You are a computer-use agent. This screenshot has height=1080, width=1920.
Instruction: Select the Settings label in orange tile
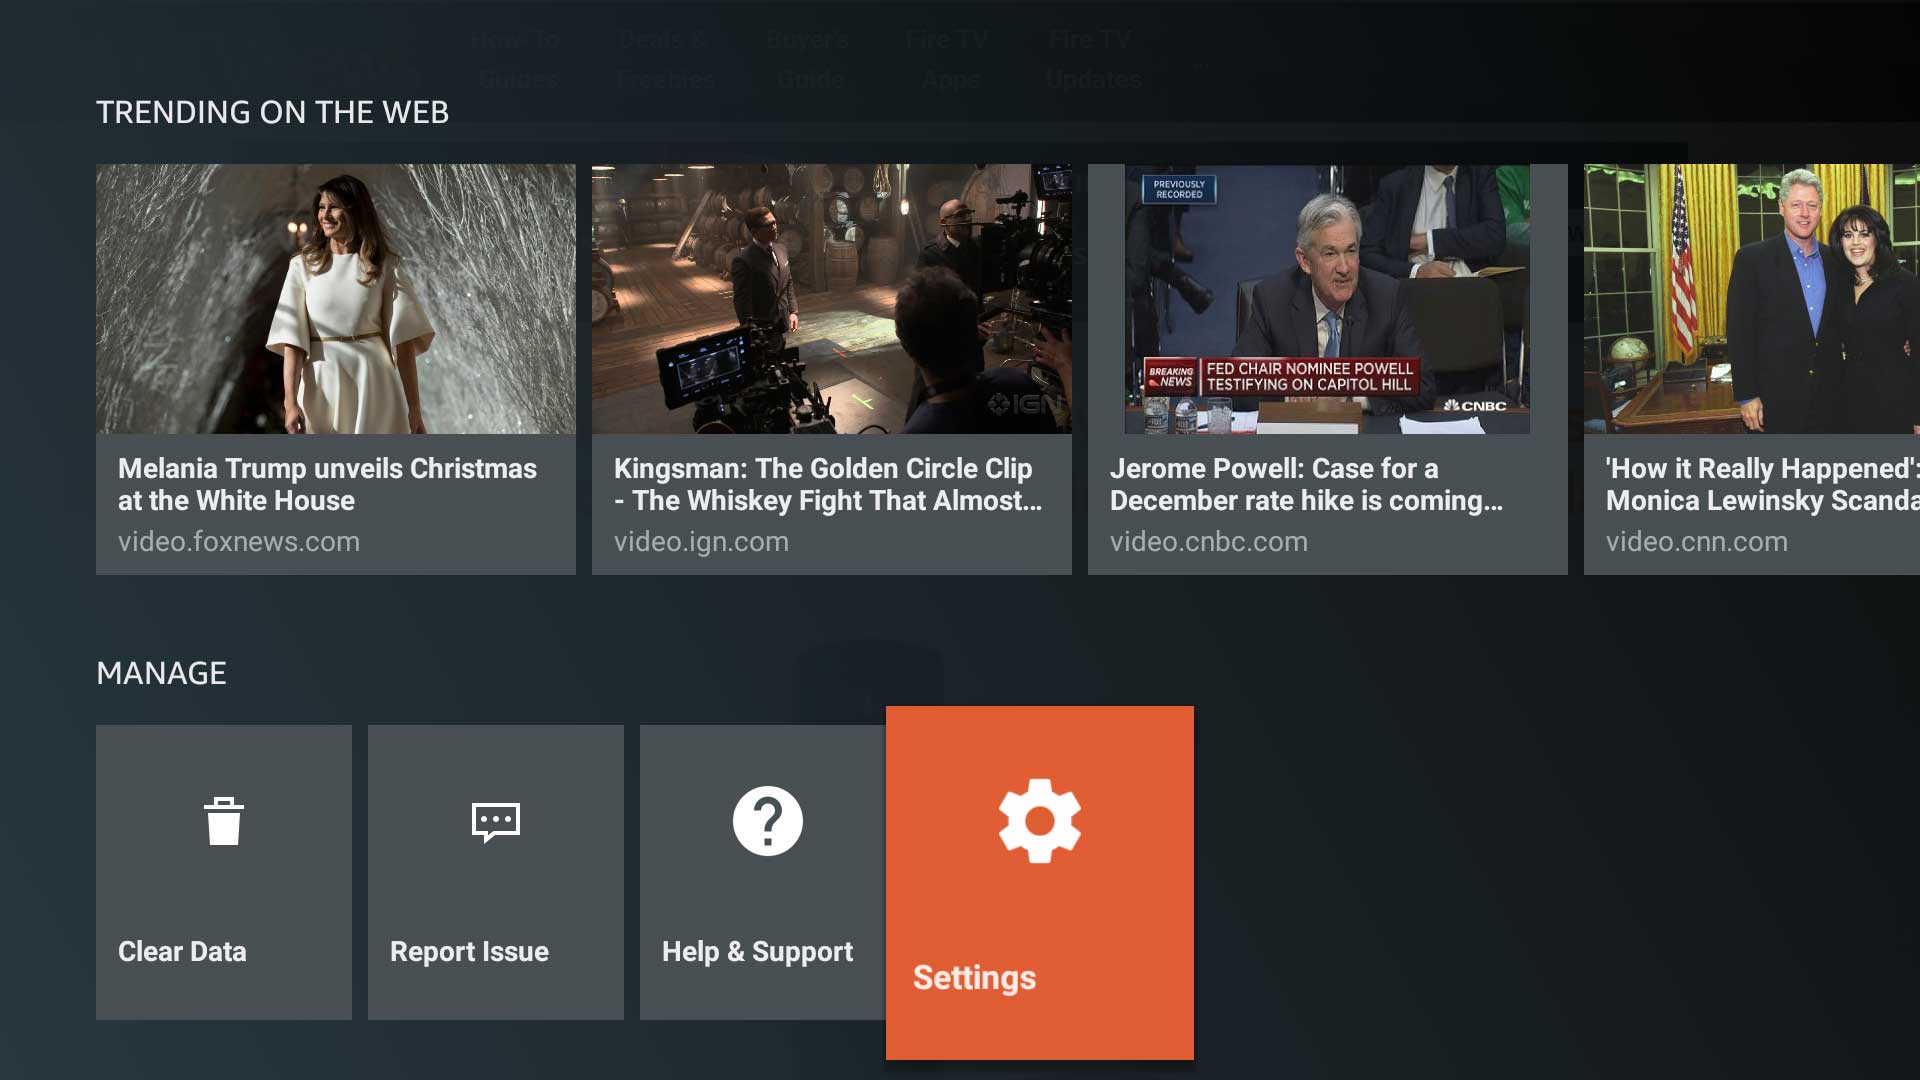pyautogui.click(x=974, y=977)
